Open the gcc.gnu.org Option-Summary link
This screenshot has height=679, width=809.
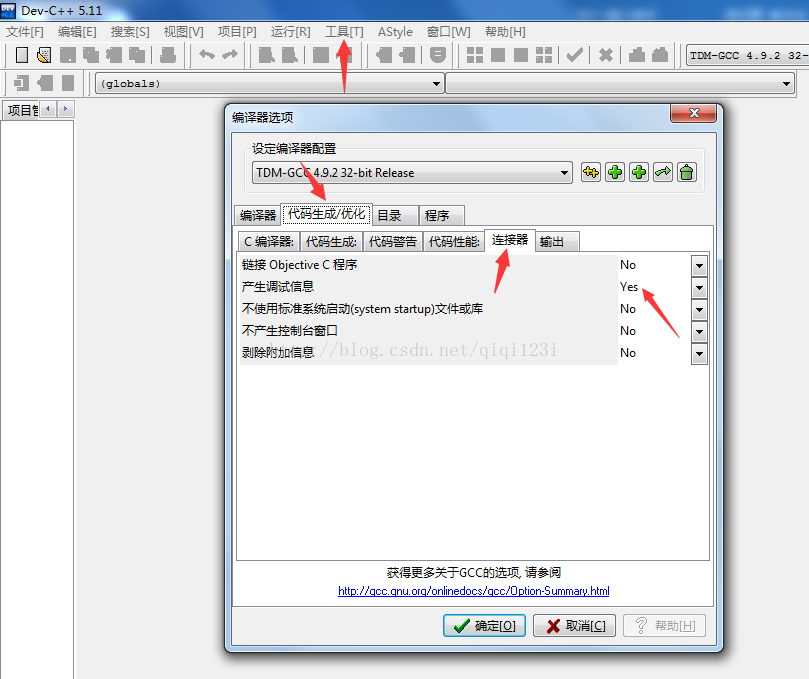[x=474, y=591]
